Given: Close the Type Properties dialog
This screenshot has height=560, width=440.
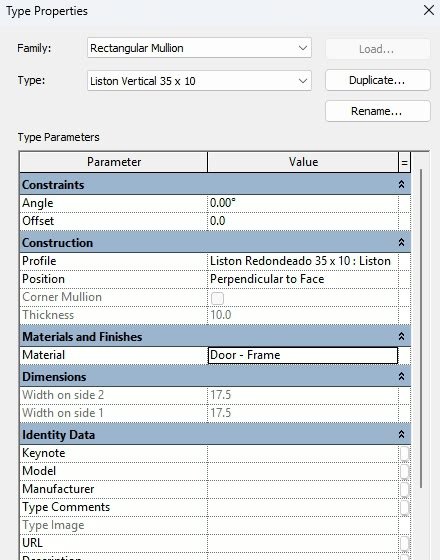Looking at the screenshot, I should [429, 10].
